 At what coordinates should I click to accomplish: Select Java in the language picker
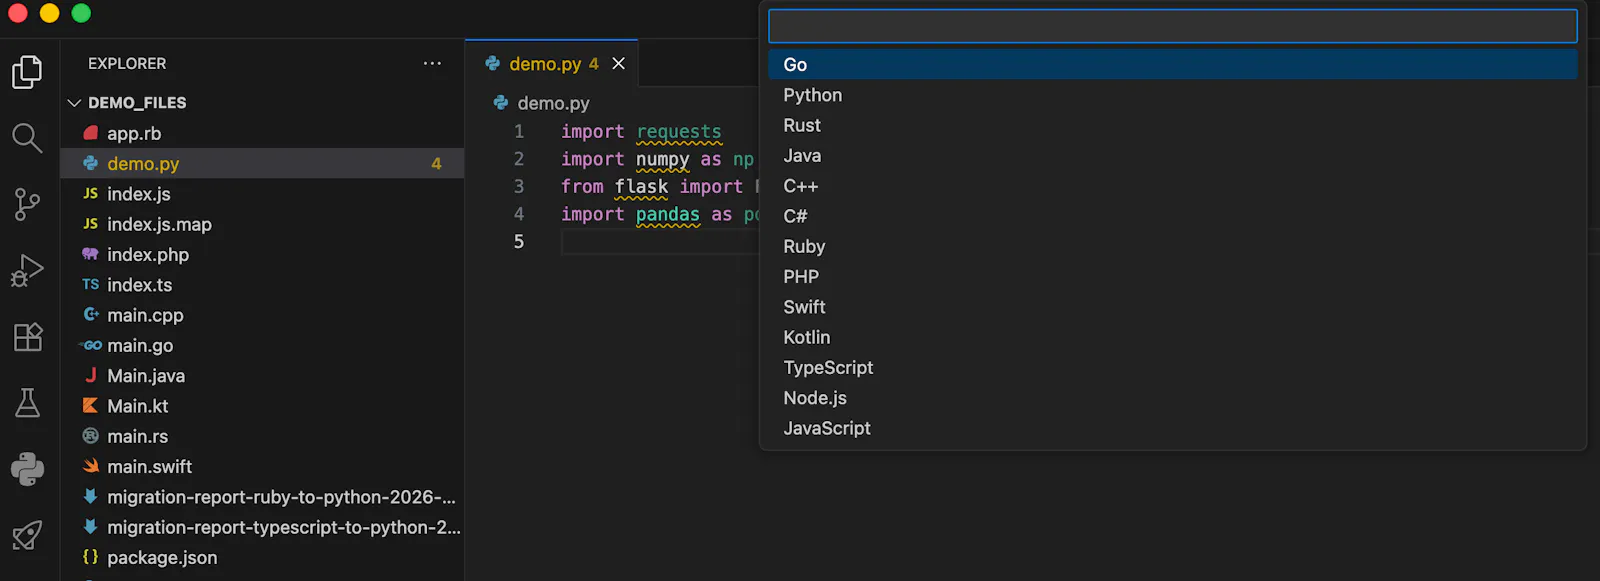[x=1172, y=156]
